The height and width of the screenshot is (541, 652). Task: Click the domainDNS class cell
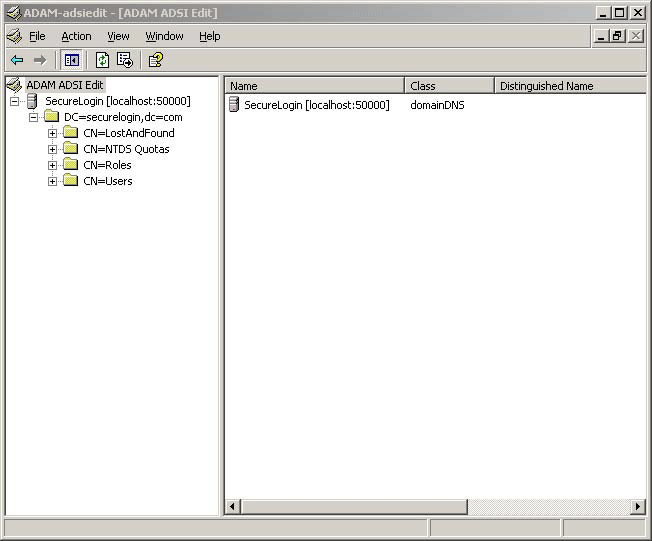coord(437,105)
